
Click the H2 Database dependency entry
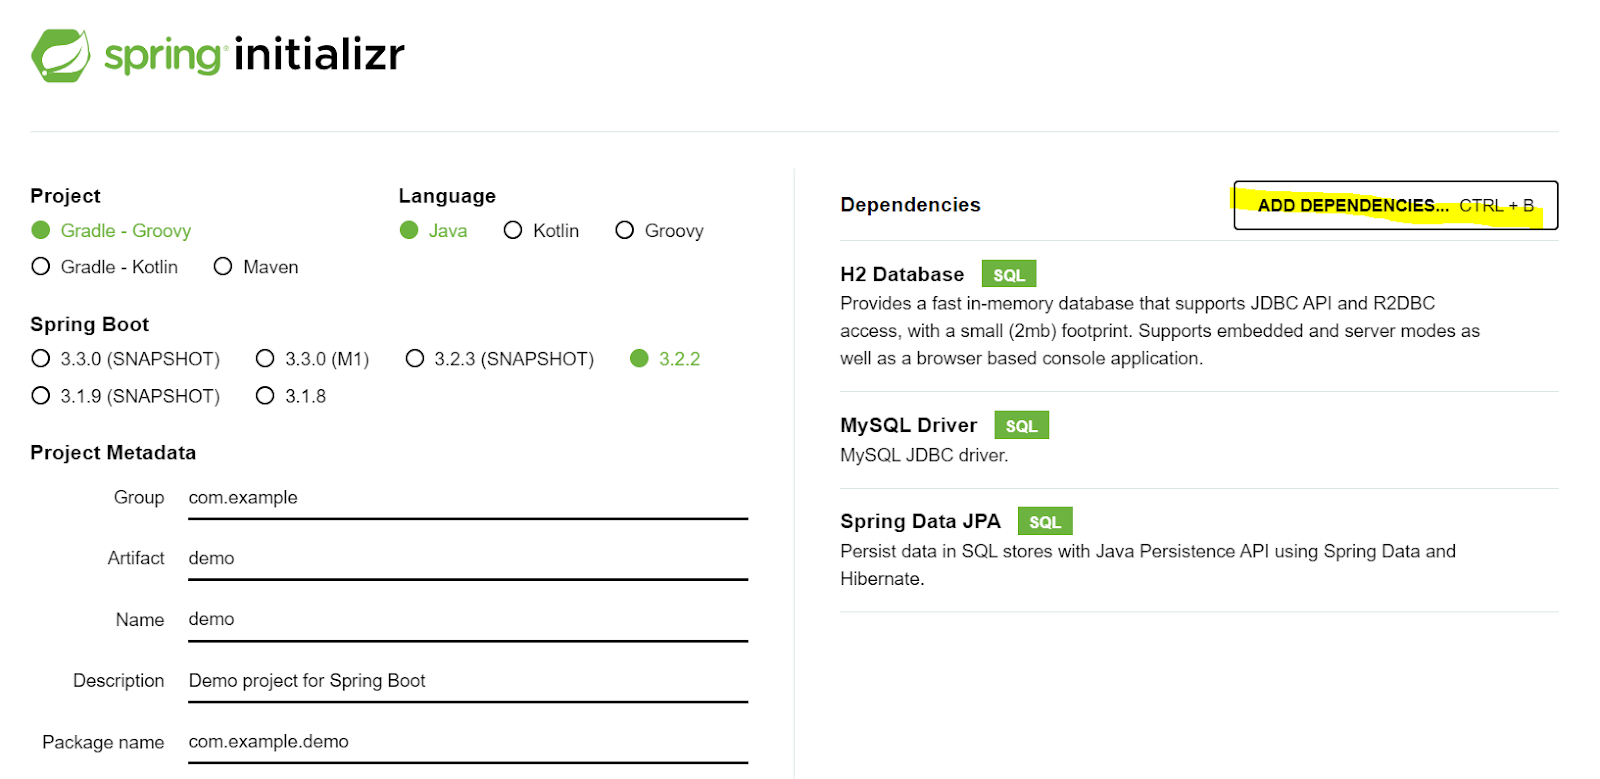(902, 275)
